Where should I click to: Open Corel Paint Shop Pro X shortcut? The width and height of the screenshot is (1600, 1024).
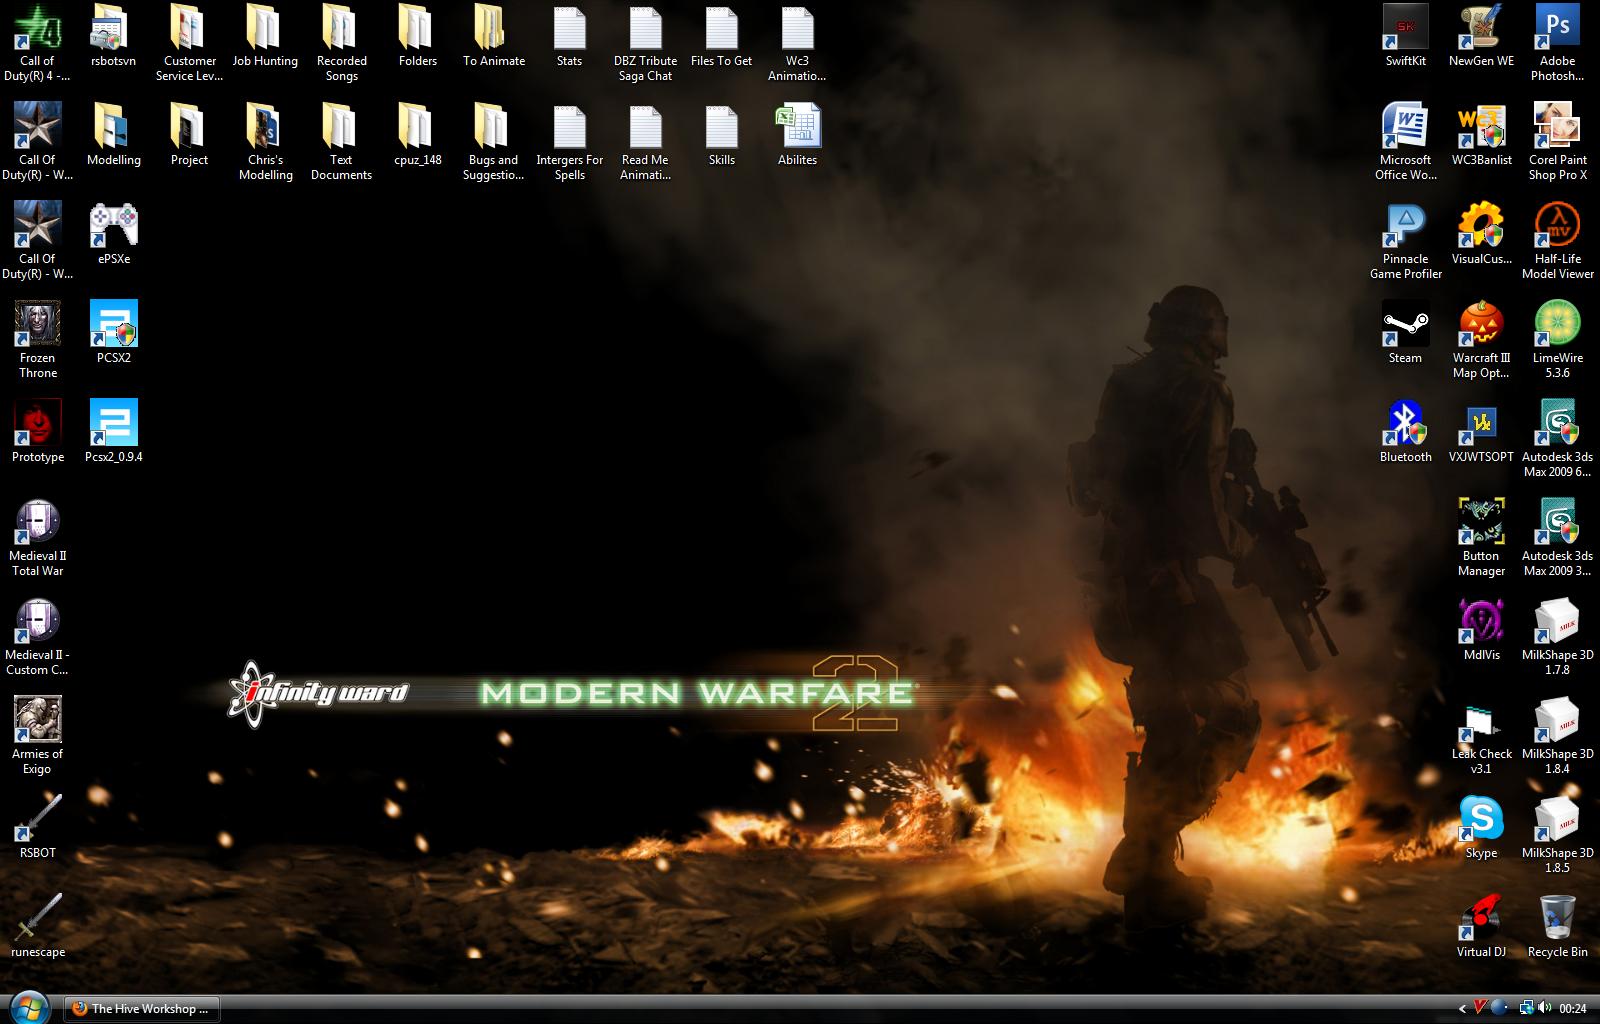(1557, 142)
